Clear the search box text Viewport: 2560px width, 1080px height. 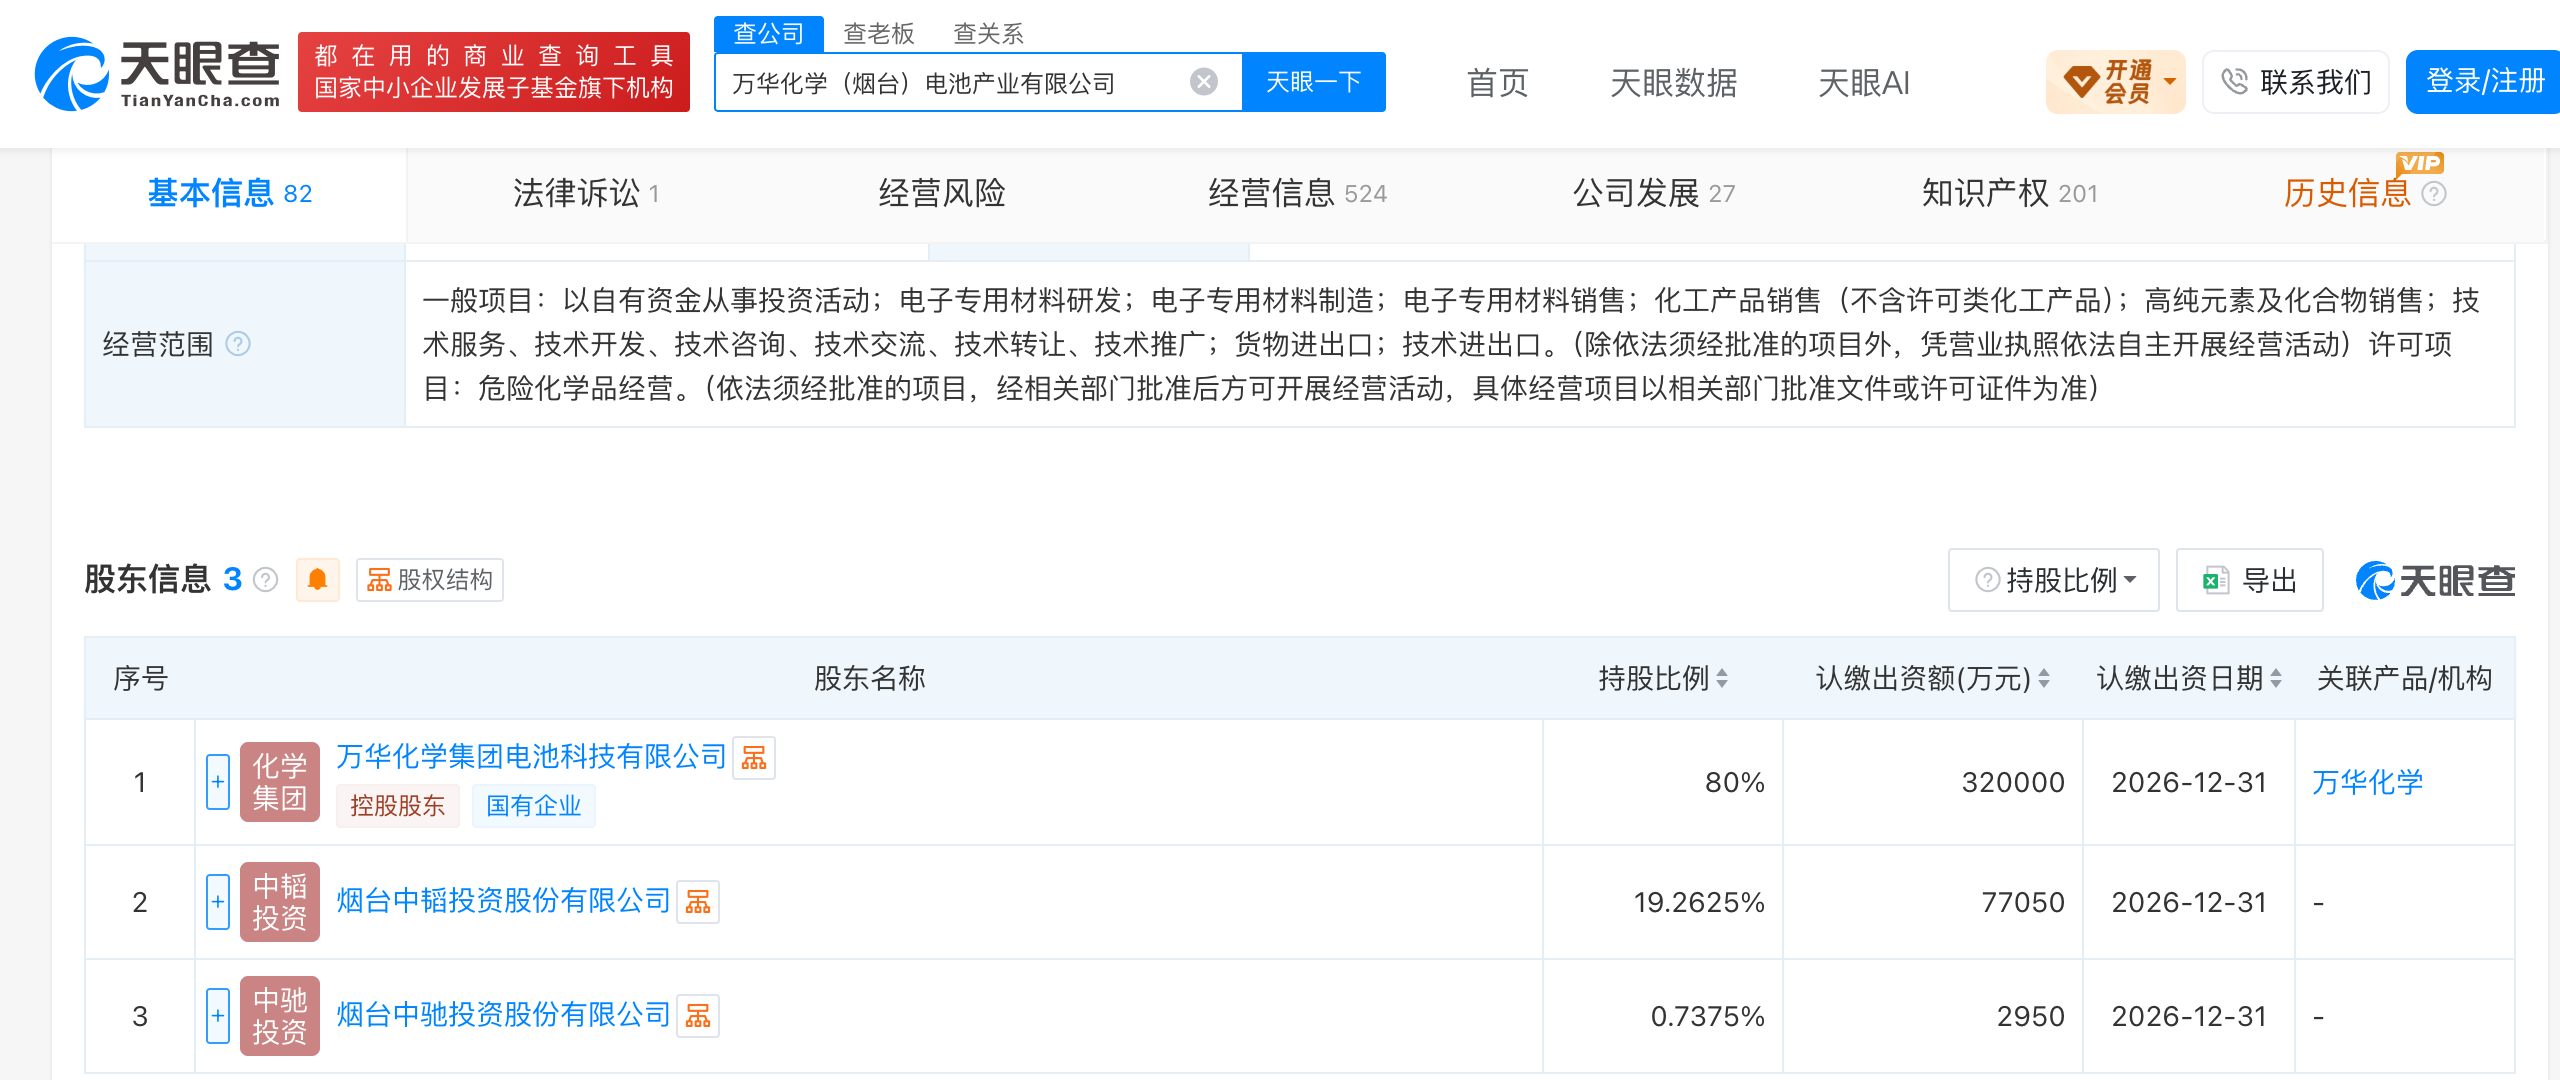[1204, 82]
